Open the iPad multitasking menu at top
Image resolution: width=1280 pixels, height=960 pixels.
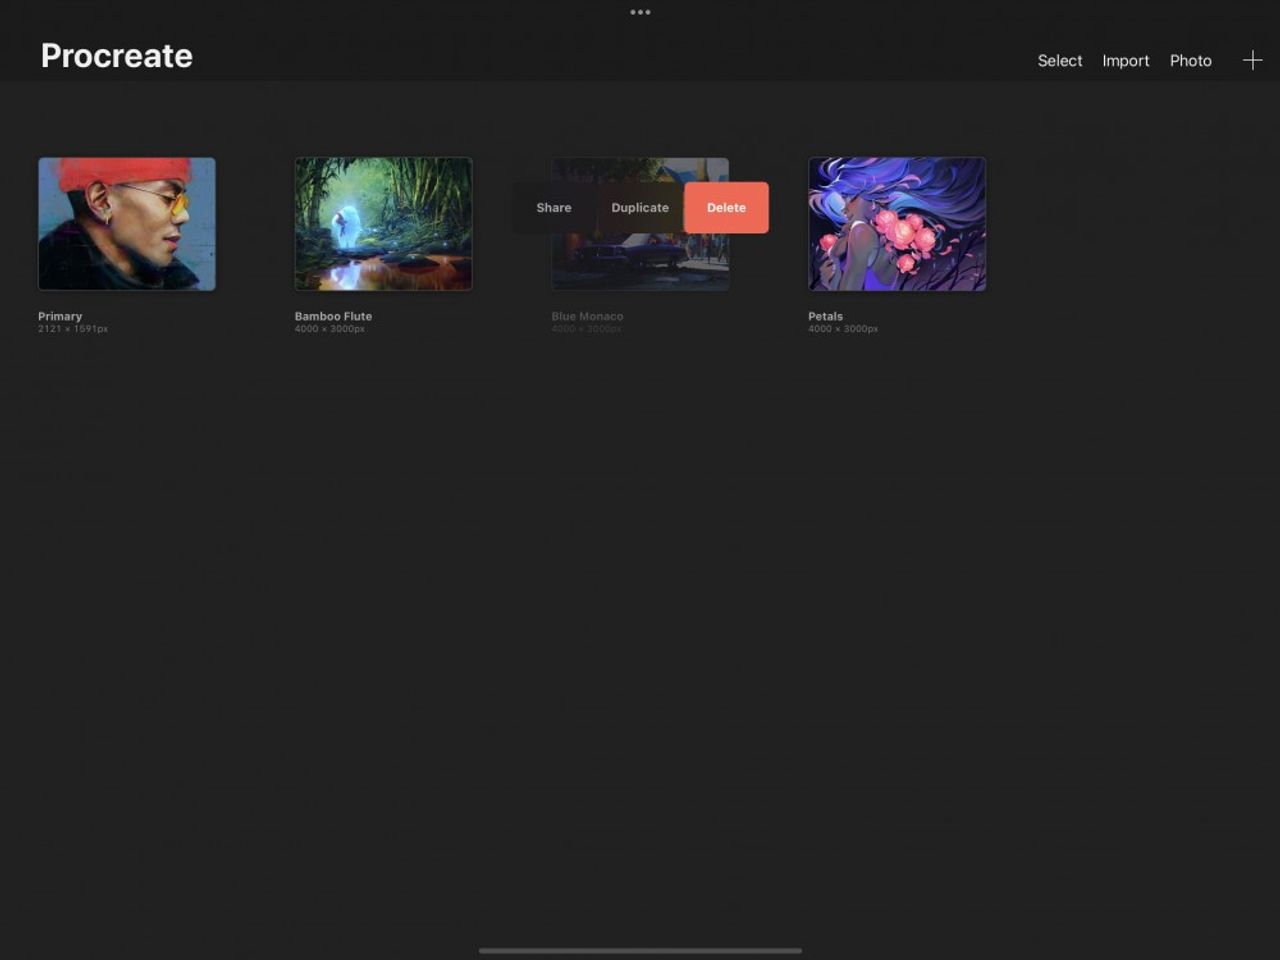640,12
